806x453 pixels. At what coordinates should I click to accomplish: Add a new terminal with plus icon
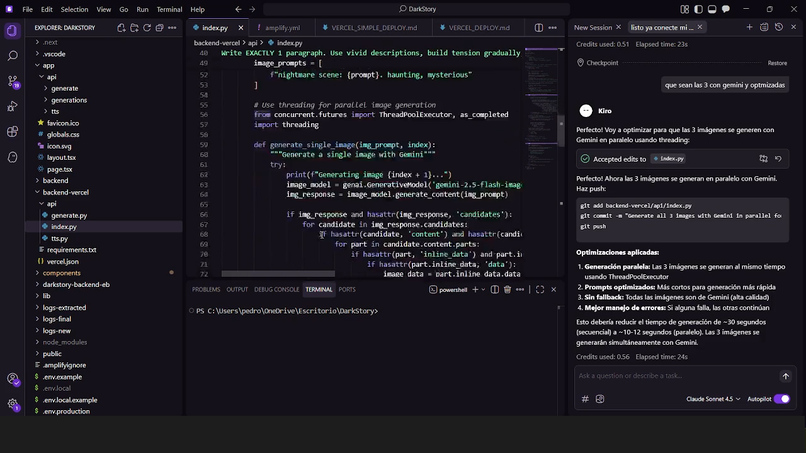tap(475, 289)
